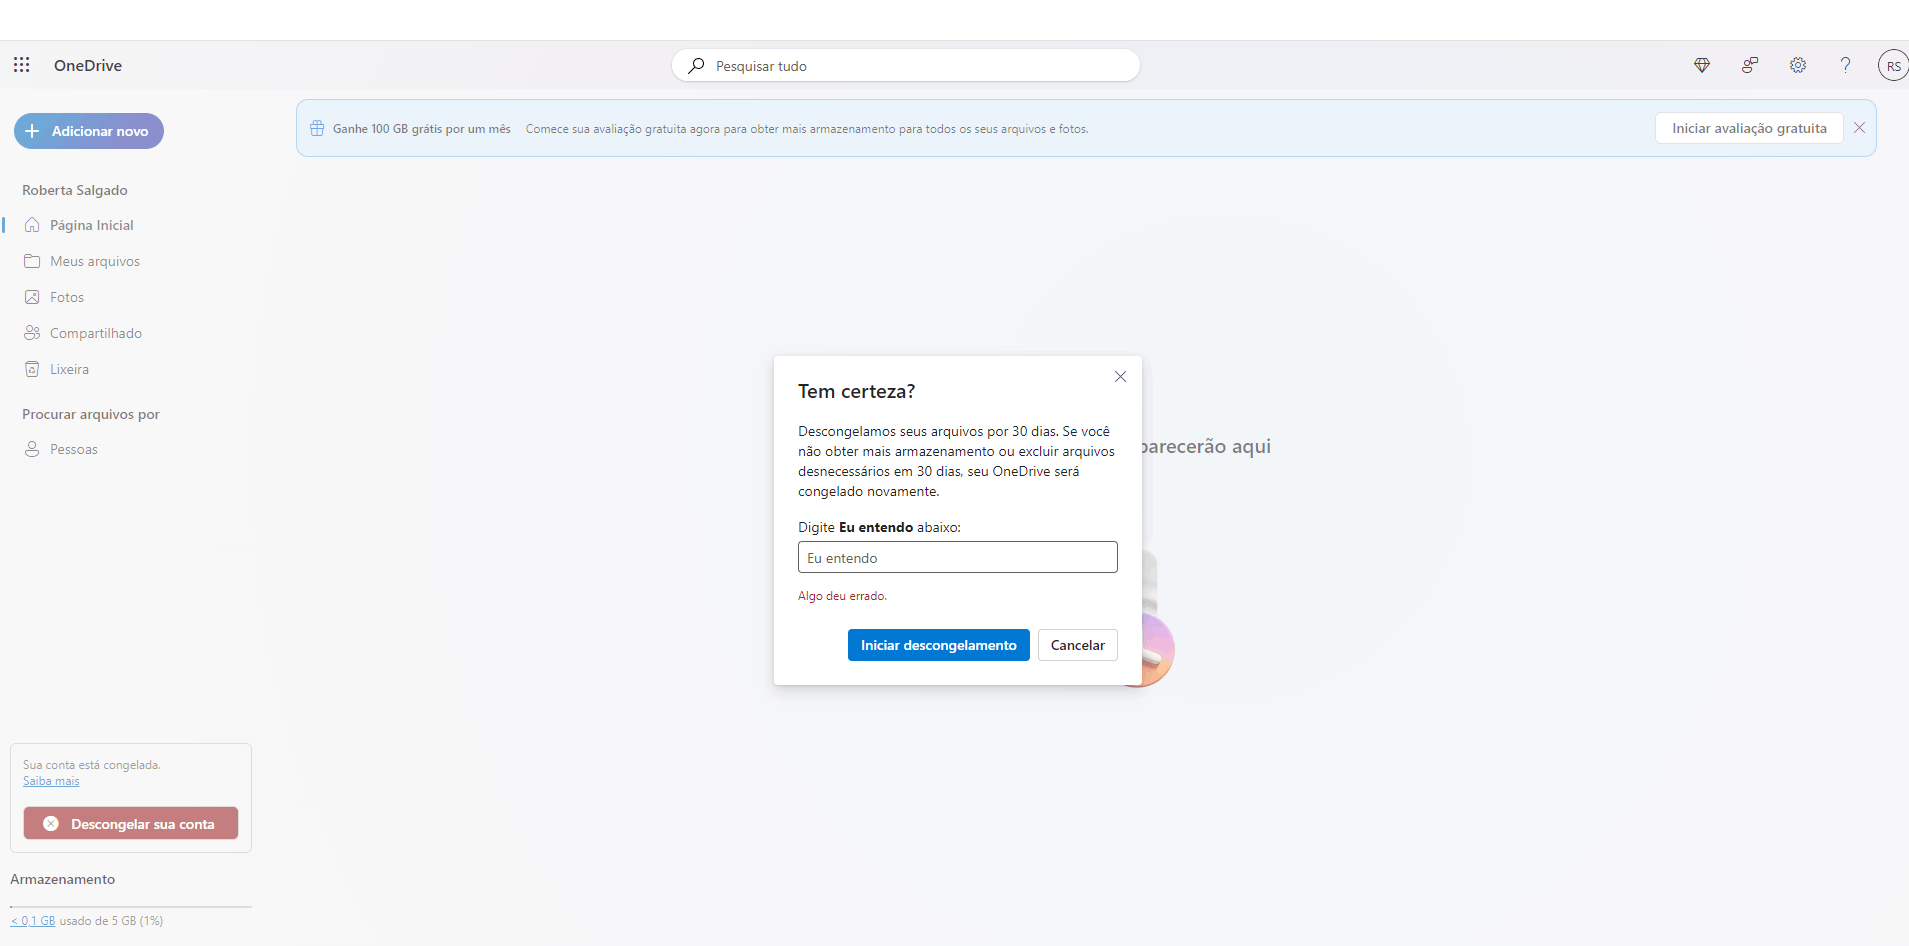Click the Meus arquivos folder icon

point(32,261)
